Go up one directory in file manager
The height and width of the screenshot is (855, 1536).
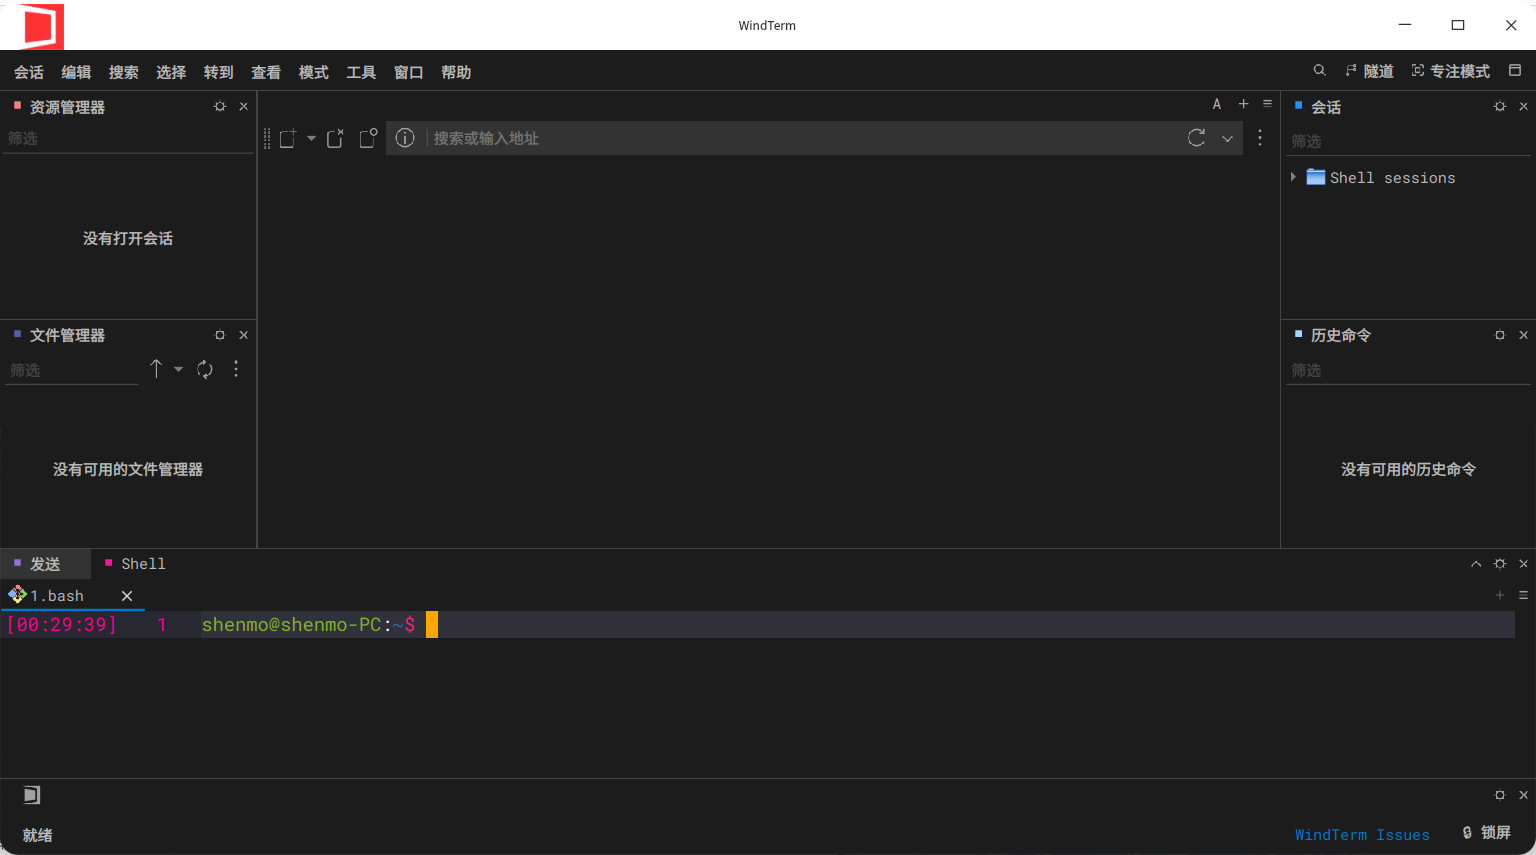coord(156,369)
